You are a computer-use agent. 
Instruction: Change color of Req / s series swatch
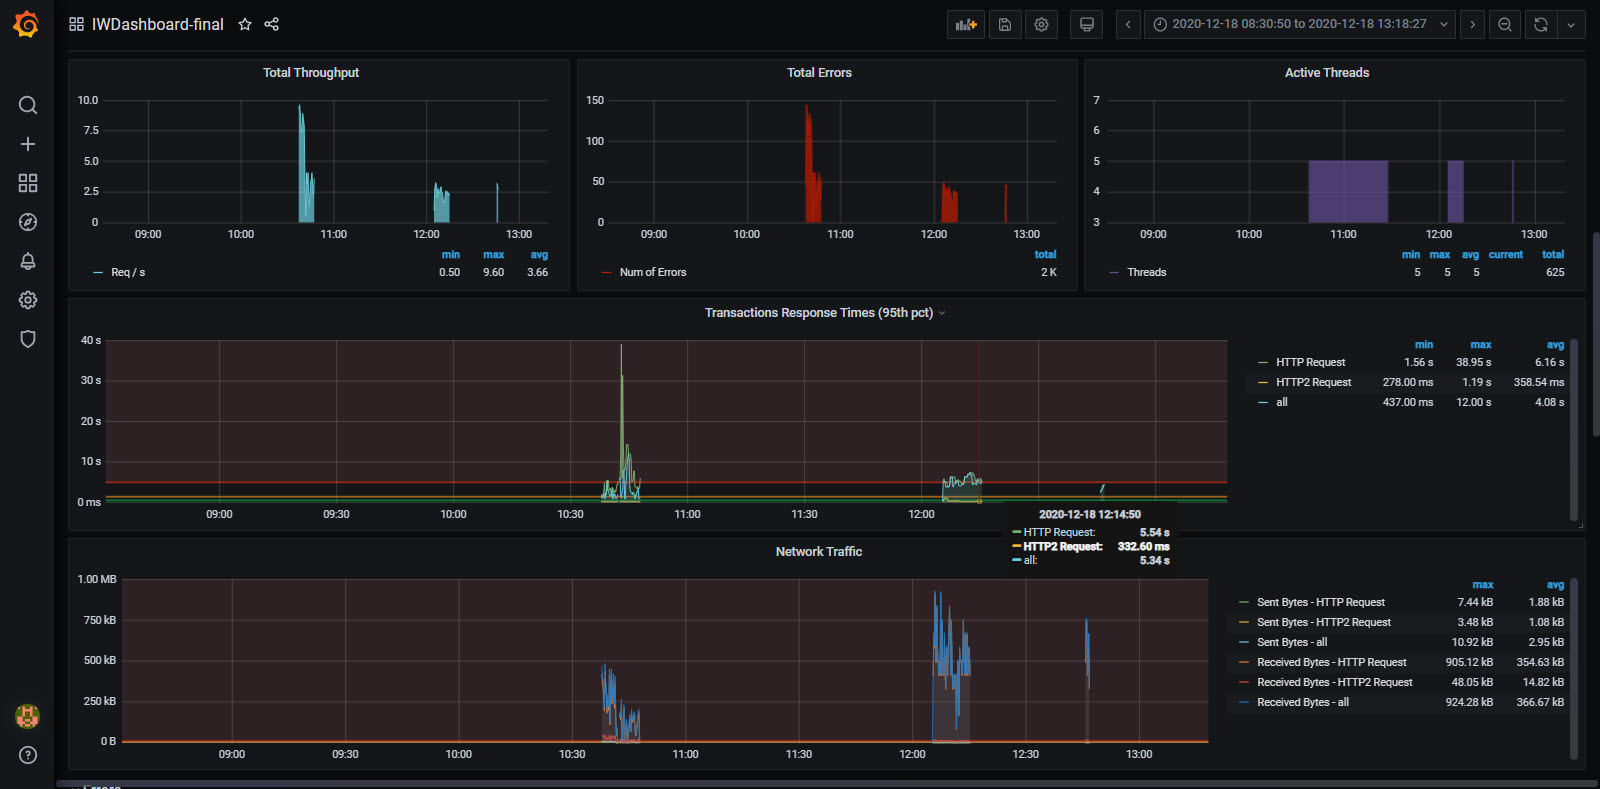[x=98, y=272]
